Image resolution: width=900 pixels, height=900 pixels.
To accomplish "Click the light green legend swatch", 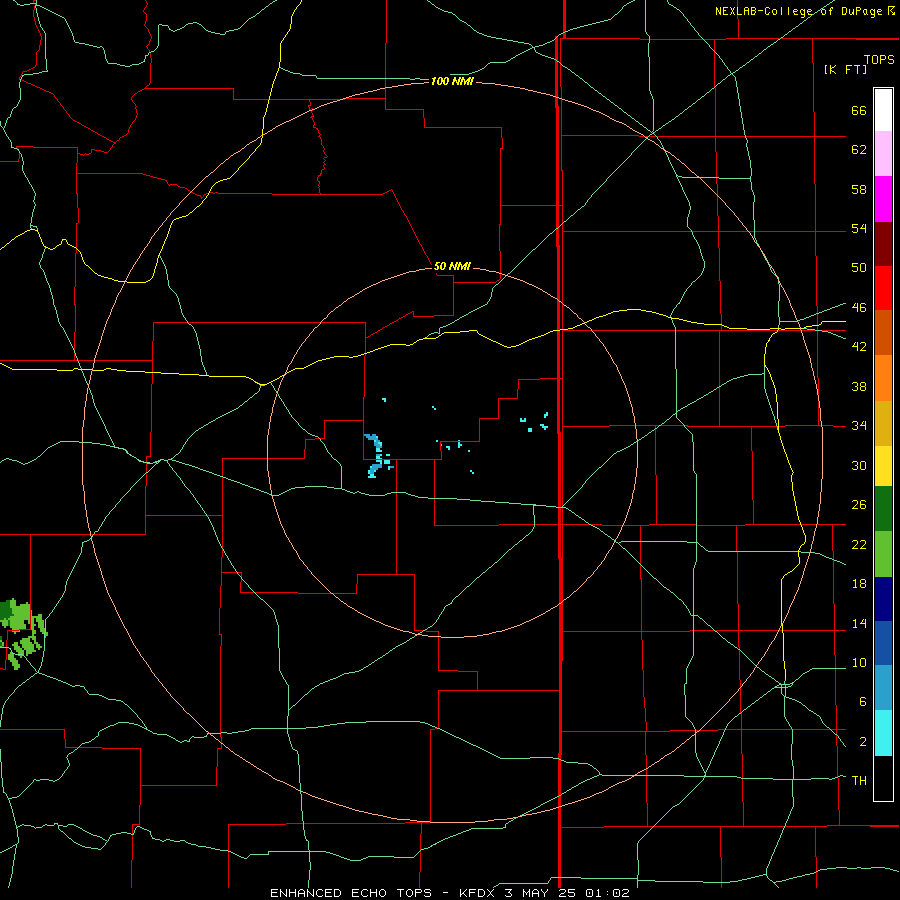I will click(883, 554).
